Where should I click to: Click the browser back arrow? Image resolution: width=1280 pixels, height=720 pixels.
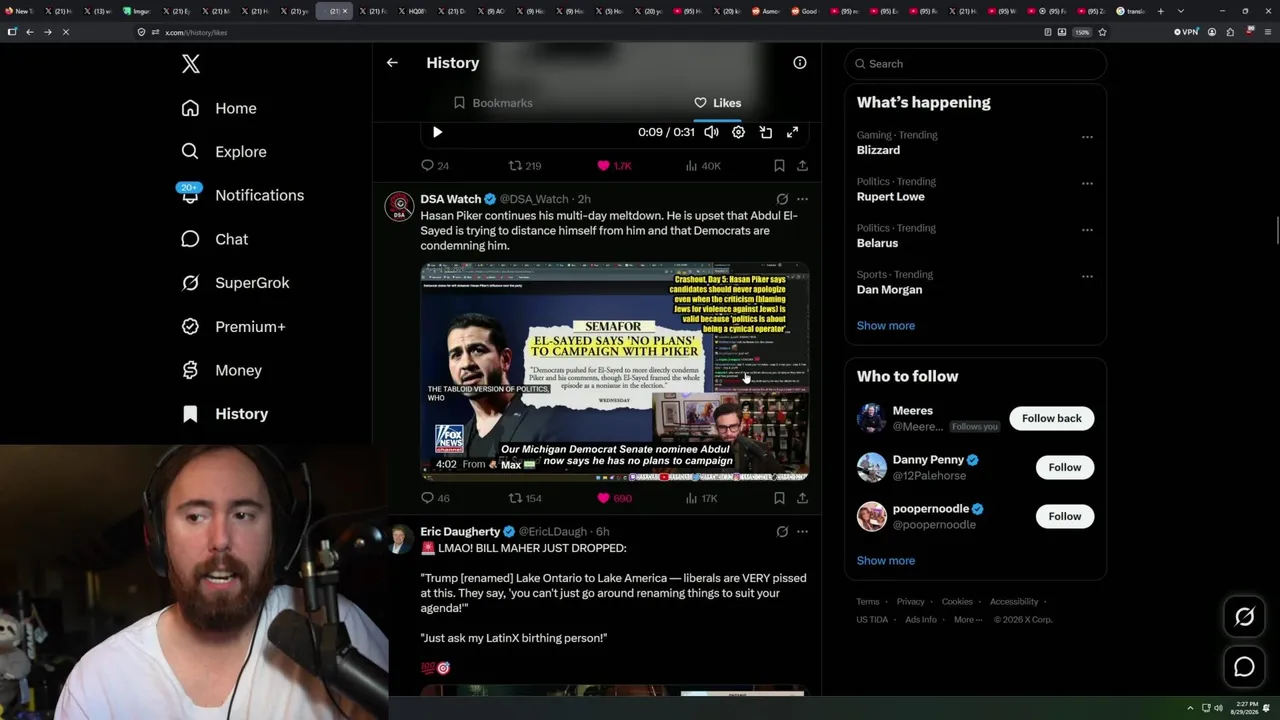click(x=29, y=32)
